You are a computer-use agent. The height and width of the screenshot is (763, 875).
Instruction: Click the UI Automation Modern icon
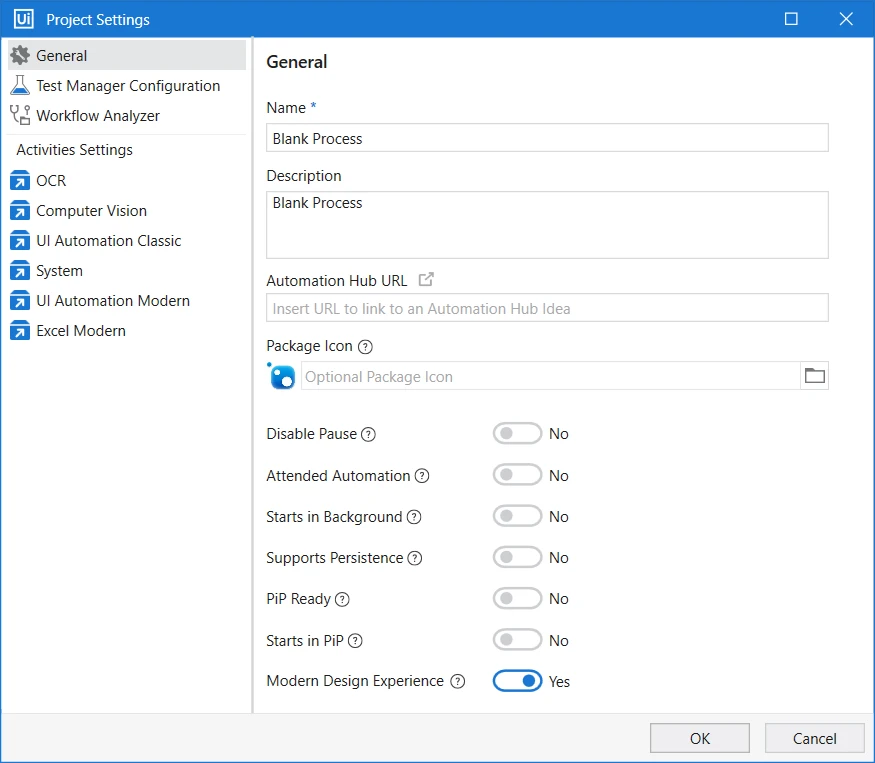[20, 300]
